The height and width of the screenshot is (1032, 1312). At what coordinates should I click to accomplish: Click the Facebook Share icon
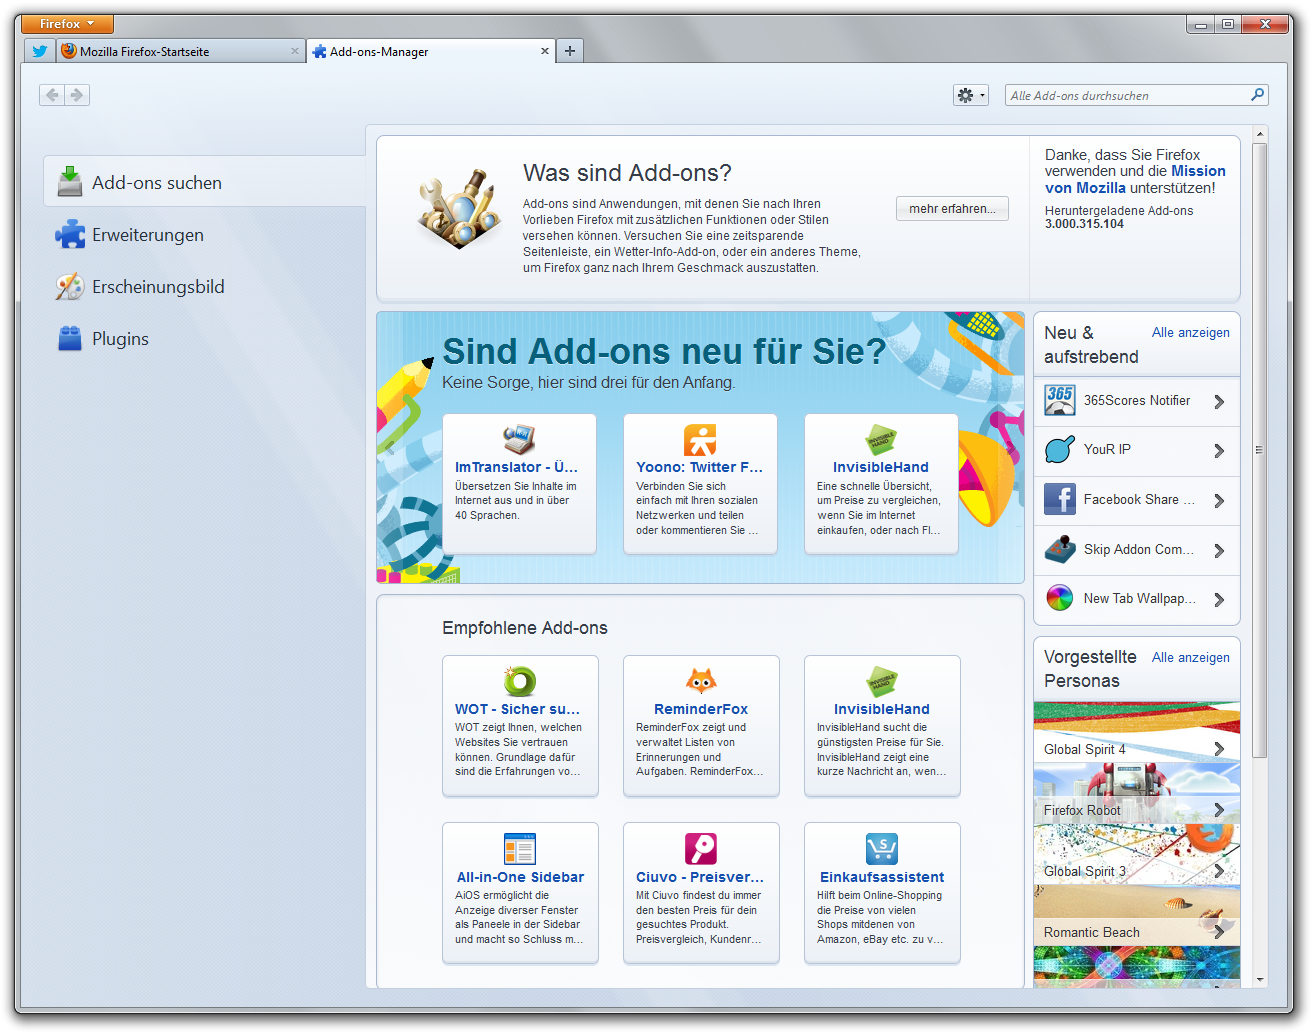click(1060, 499)
